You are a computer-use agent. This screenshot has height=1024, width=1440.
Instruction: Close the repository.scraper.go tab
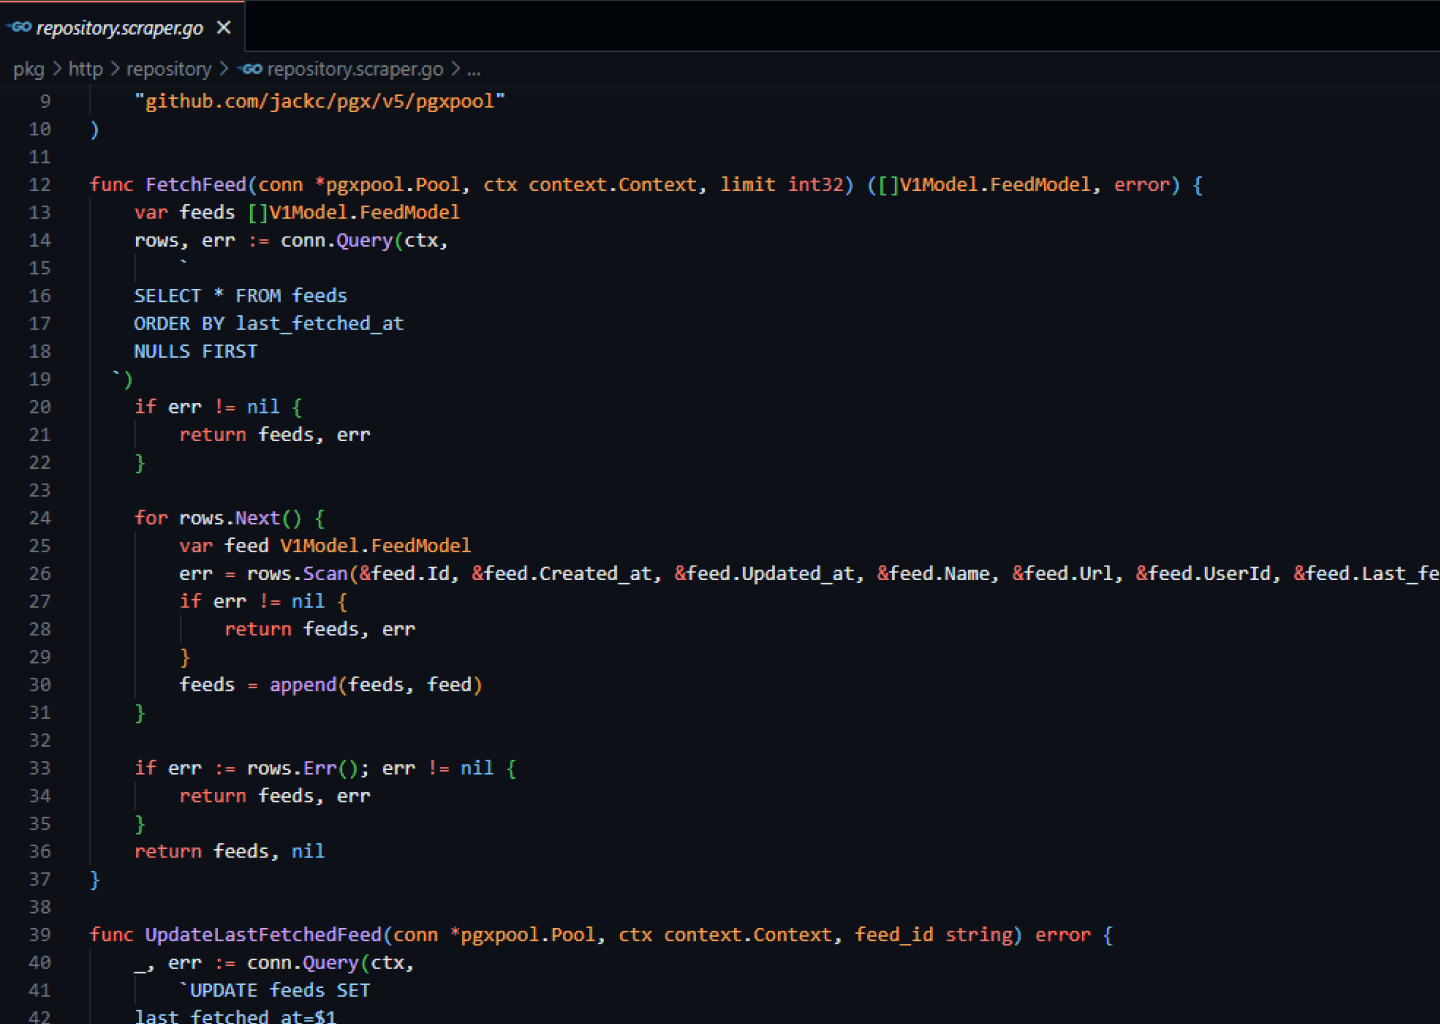point(222,27)
